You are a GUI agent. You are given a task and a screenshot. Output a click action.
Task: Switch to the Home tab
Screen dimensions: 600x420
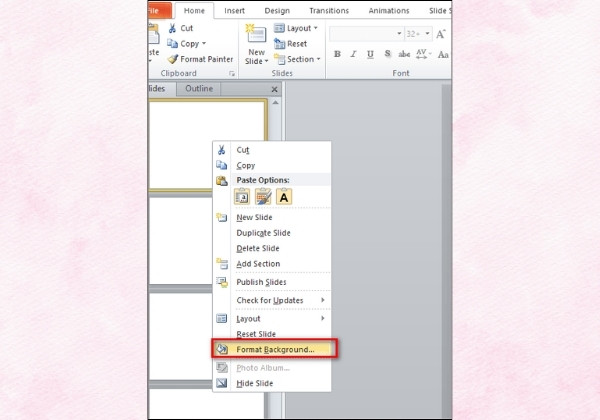194,11
